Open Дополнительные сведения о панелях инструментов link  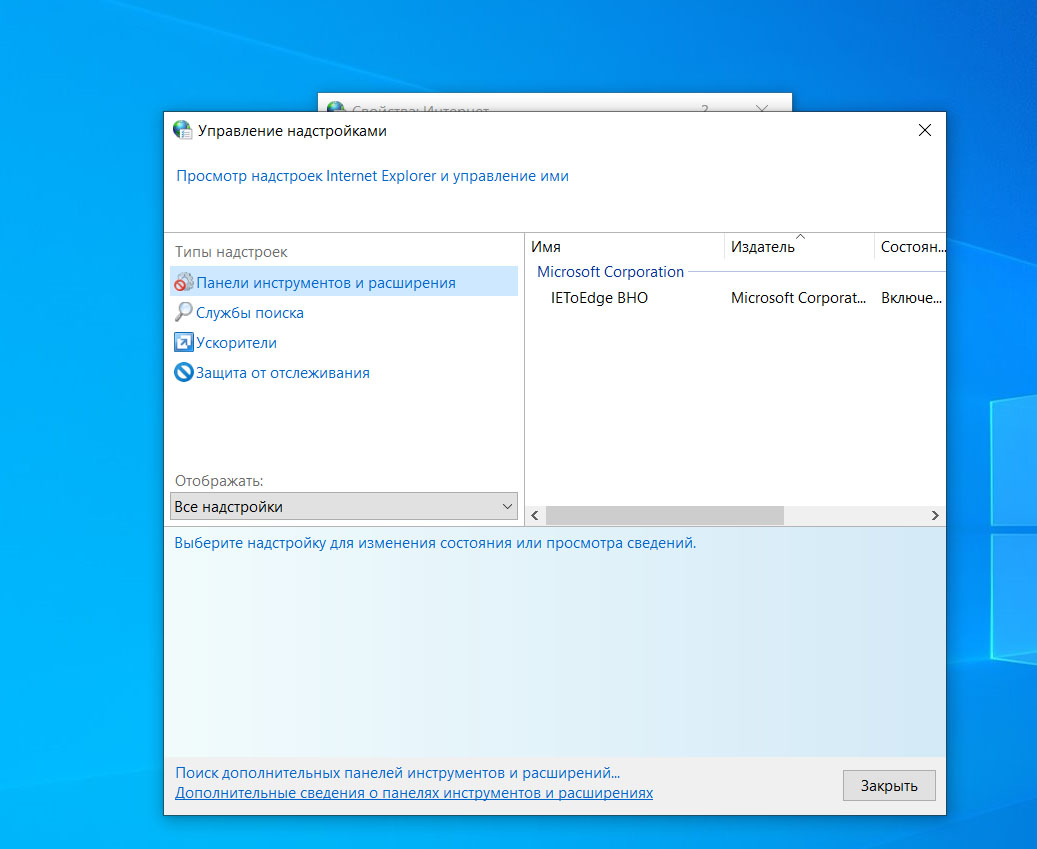pyautogui.click(x=413, y=792)
